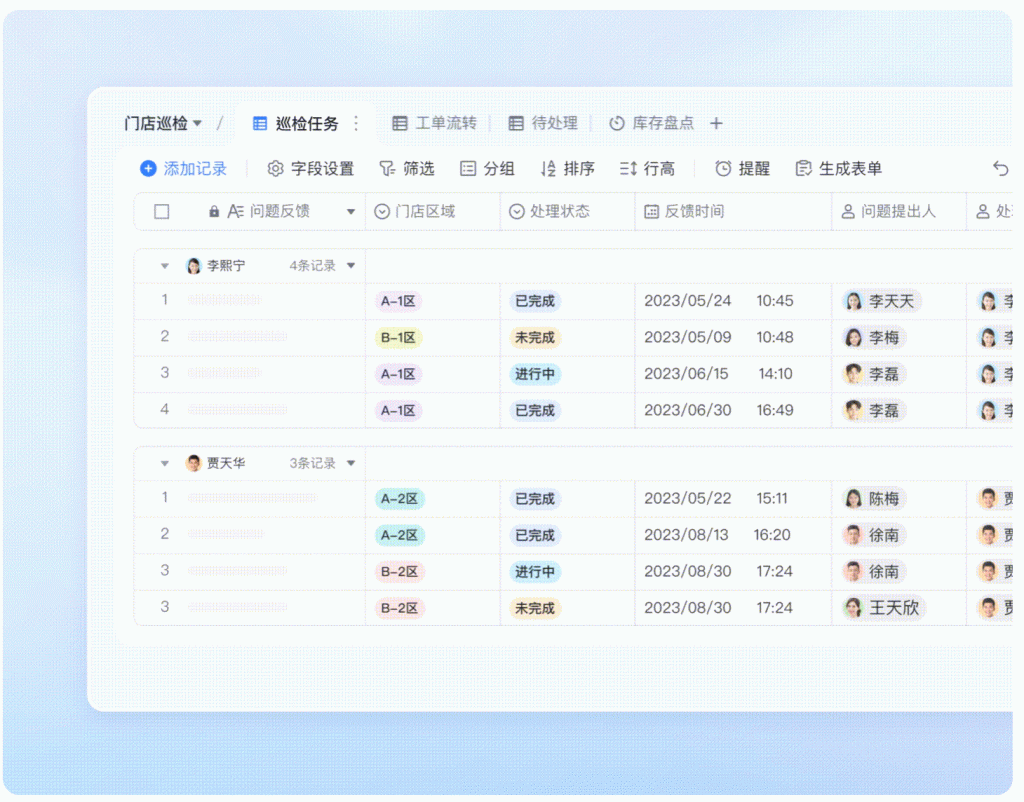Add a new tab with plus button
This screenshot has height=802, width=1024.
[716, 124]
